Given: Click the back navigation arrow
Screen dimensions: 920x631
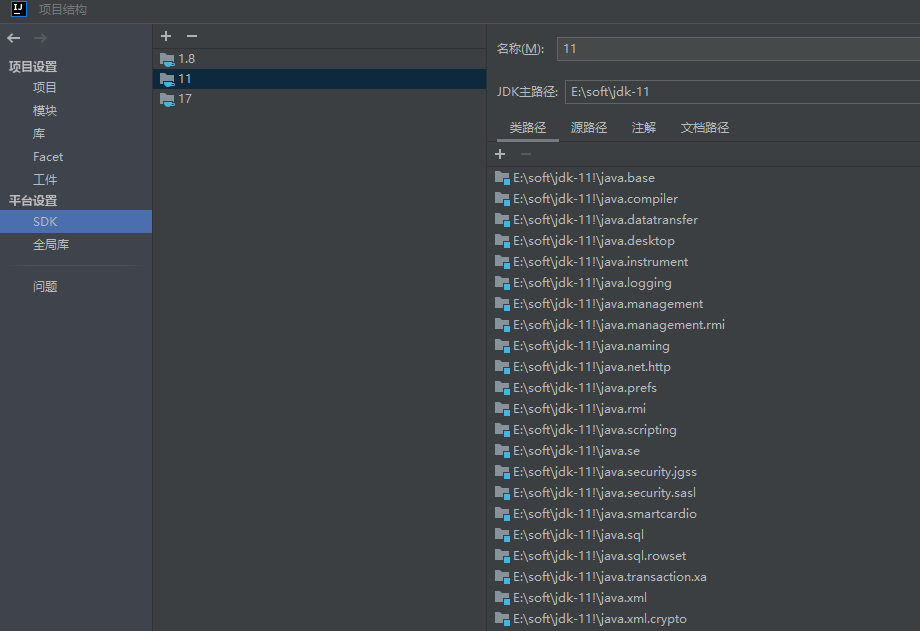Looking at the screenshot, I should click(x=13, y=38).
